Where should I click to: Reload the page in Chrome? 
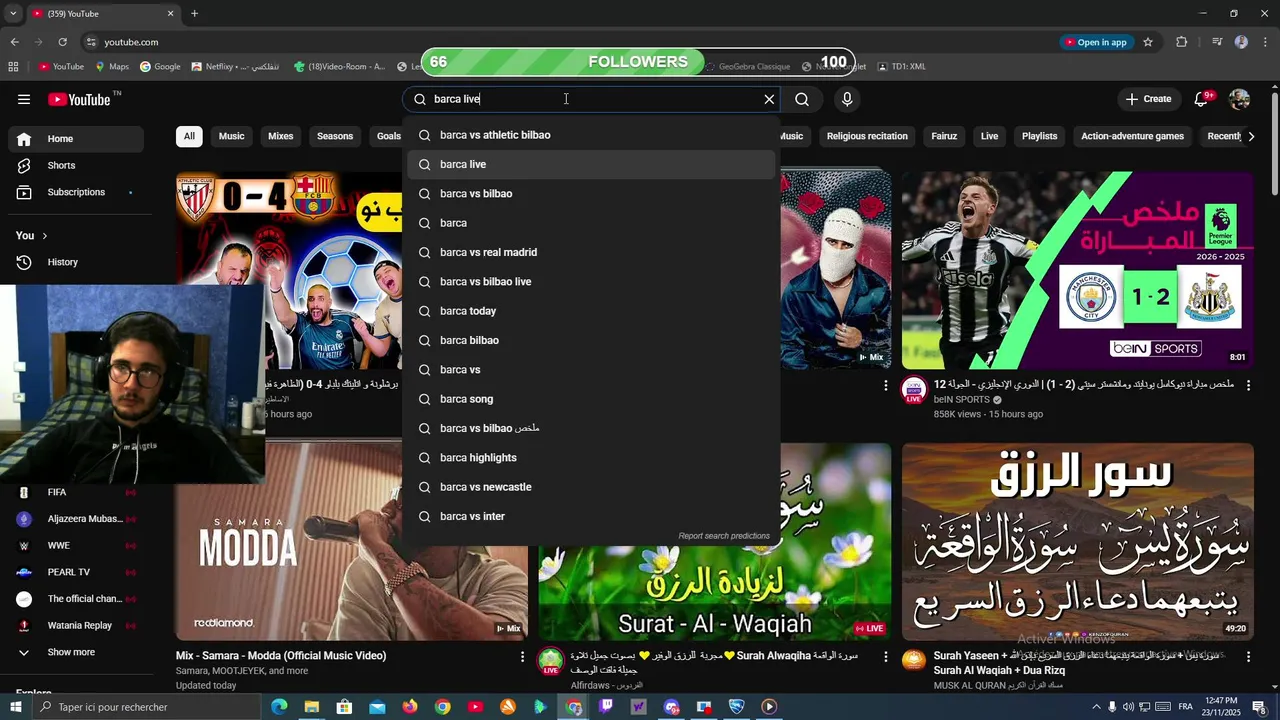pos(62,42)
